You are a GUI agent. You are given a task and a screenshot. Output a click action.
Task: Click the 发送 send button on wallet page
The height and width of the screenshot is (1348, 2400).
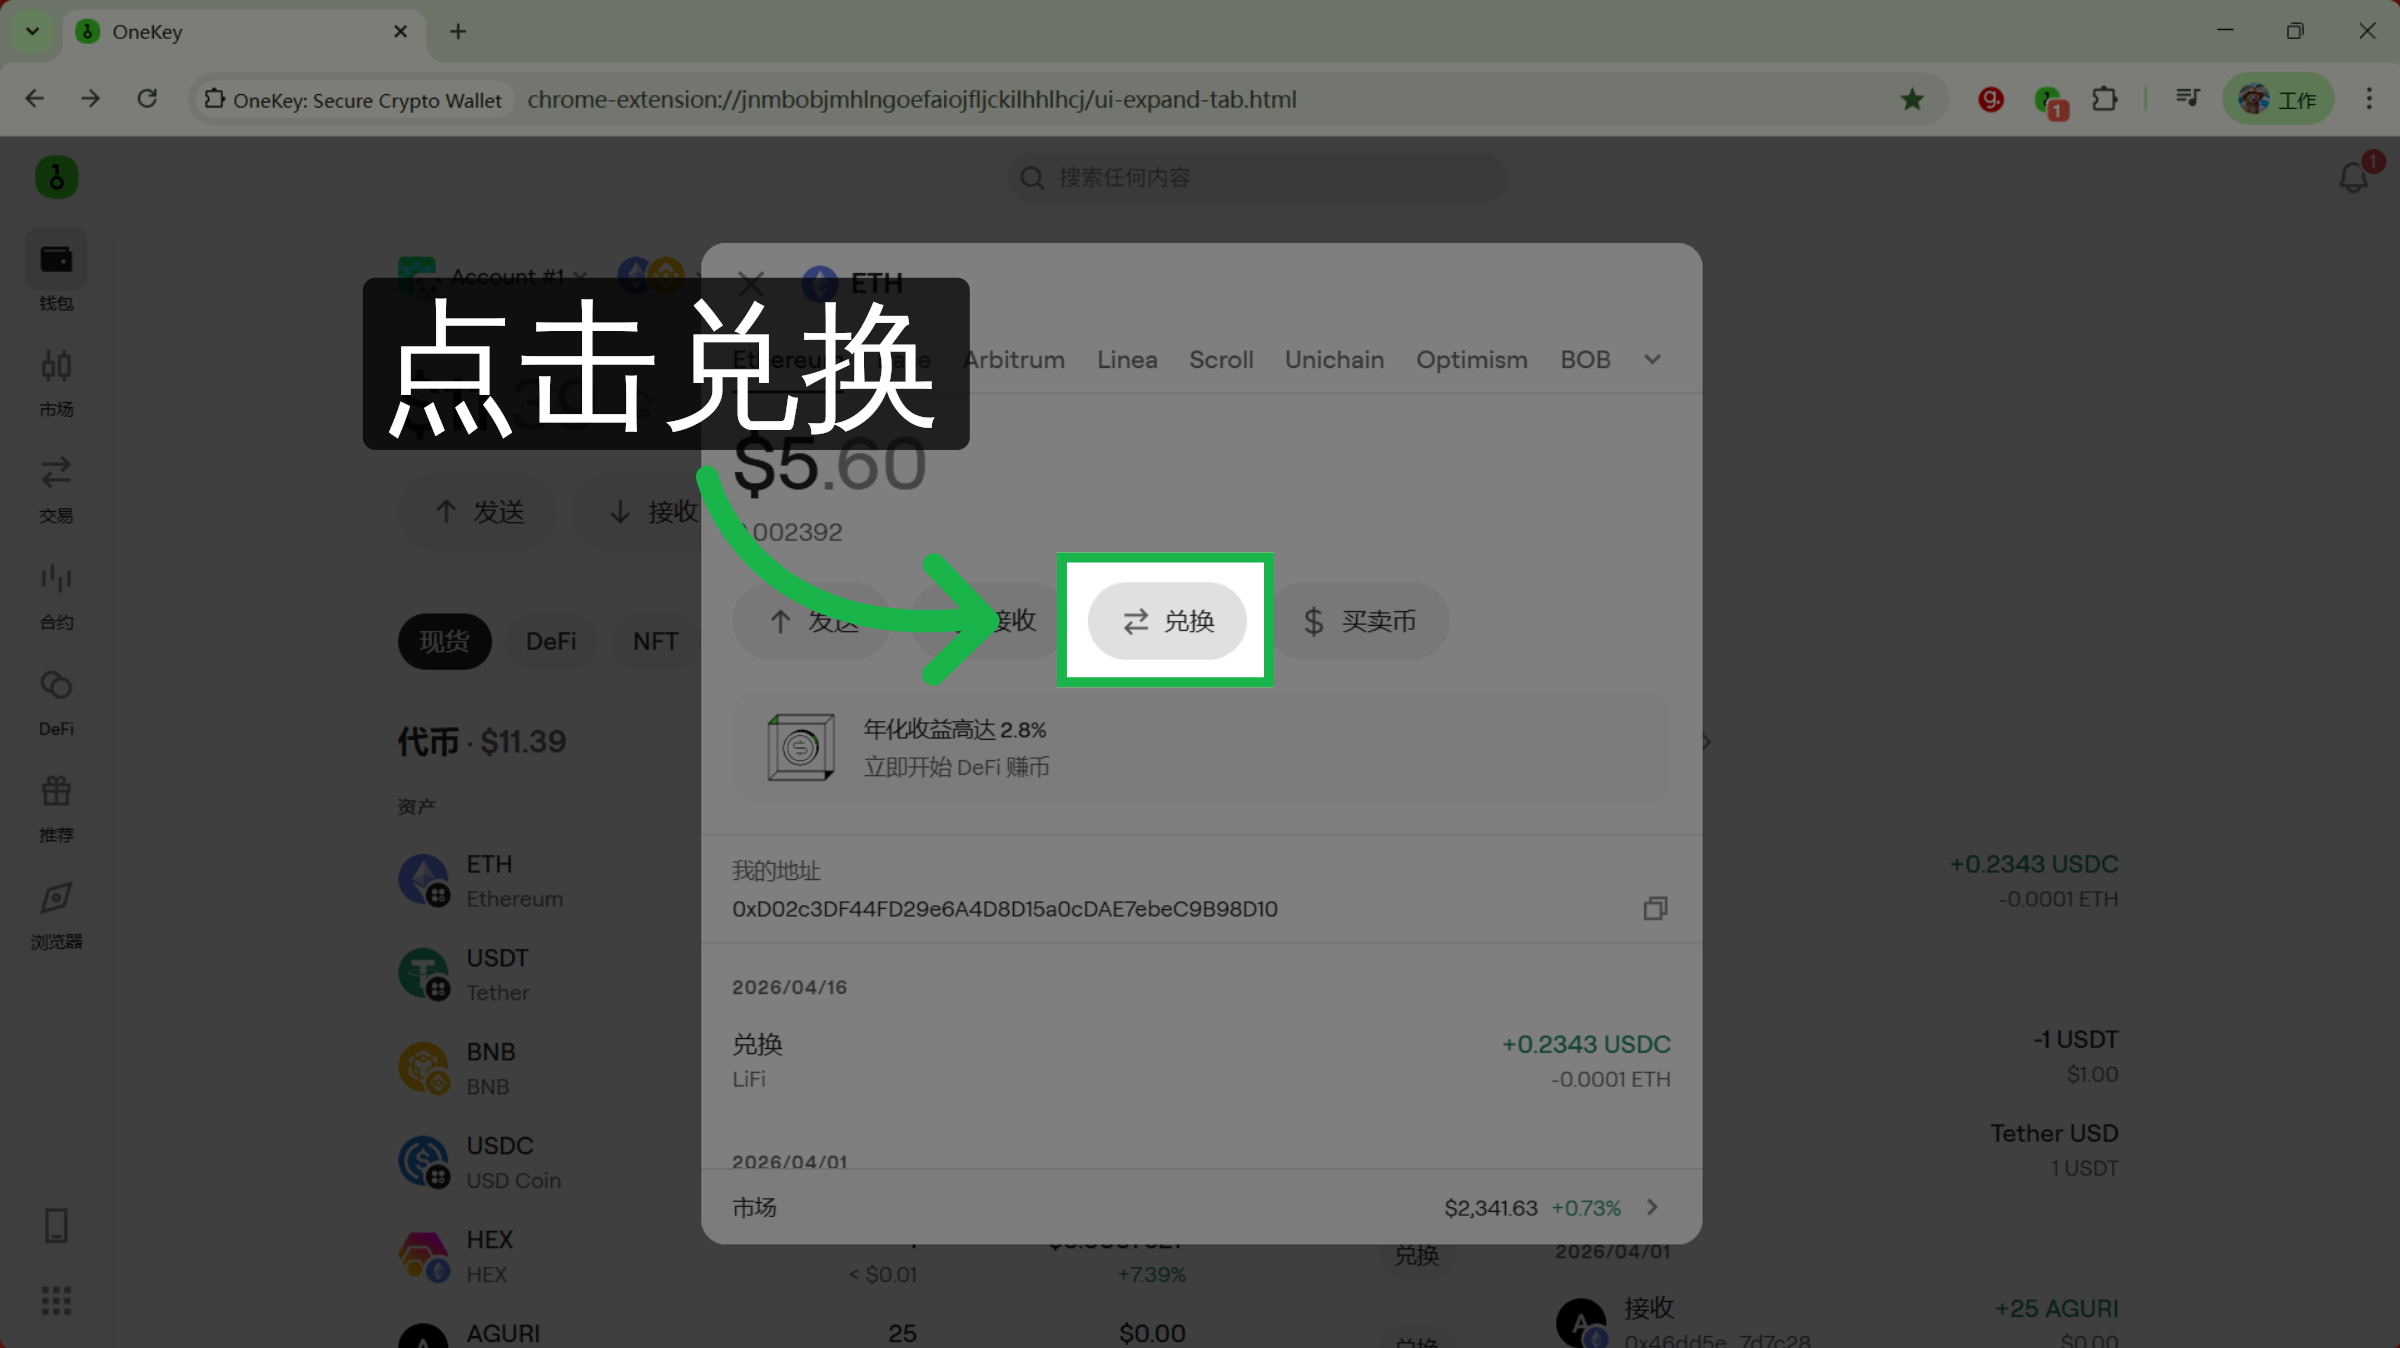(479, 512)
